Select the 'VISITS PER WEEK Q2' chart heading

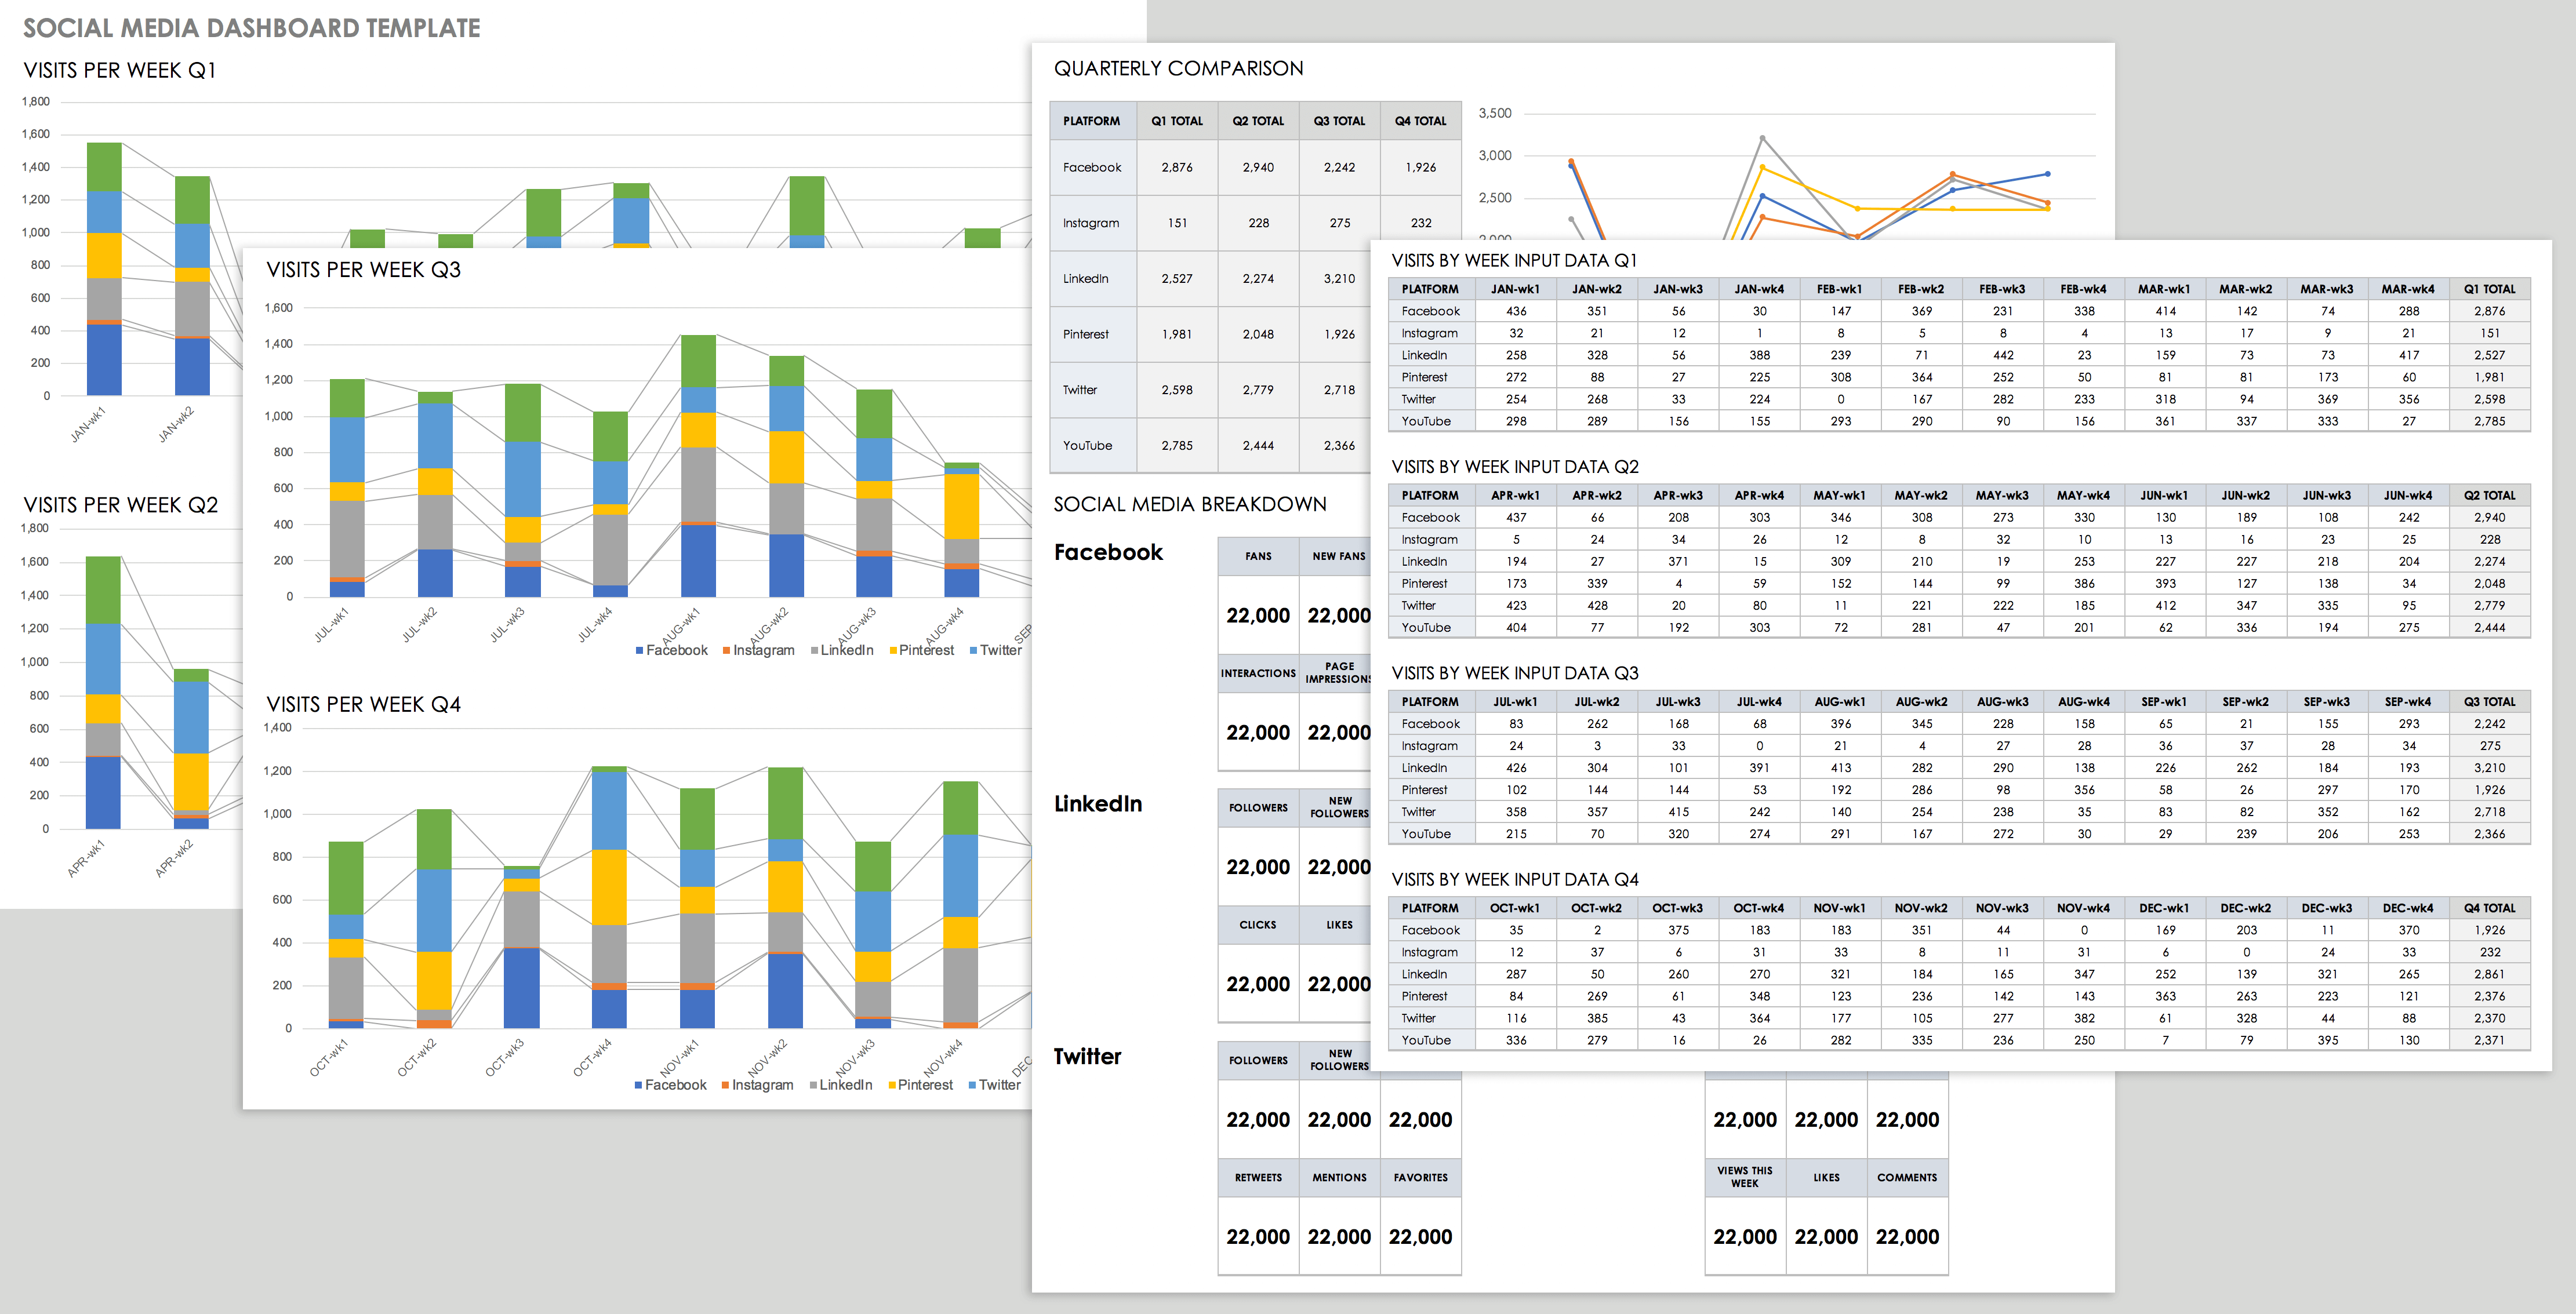[x=121, y=505]
